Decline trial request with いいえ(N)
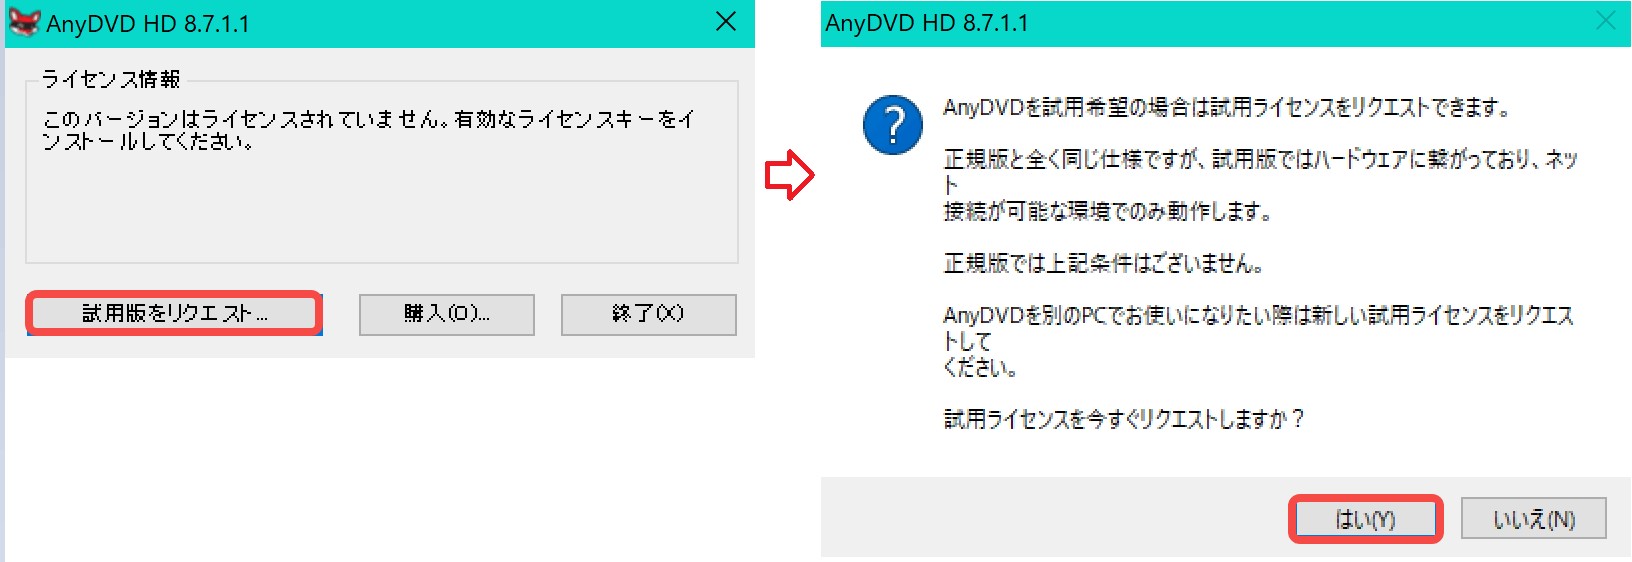1632x562 pixels. (x=1534, y=519)
